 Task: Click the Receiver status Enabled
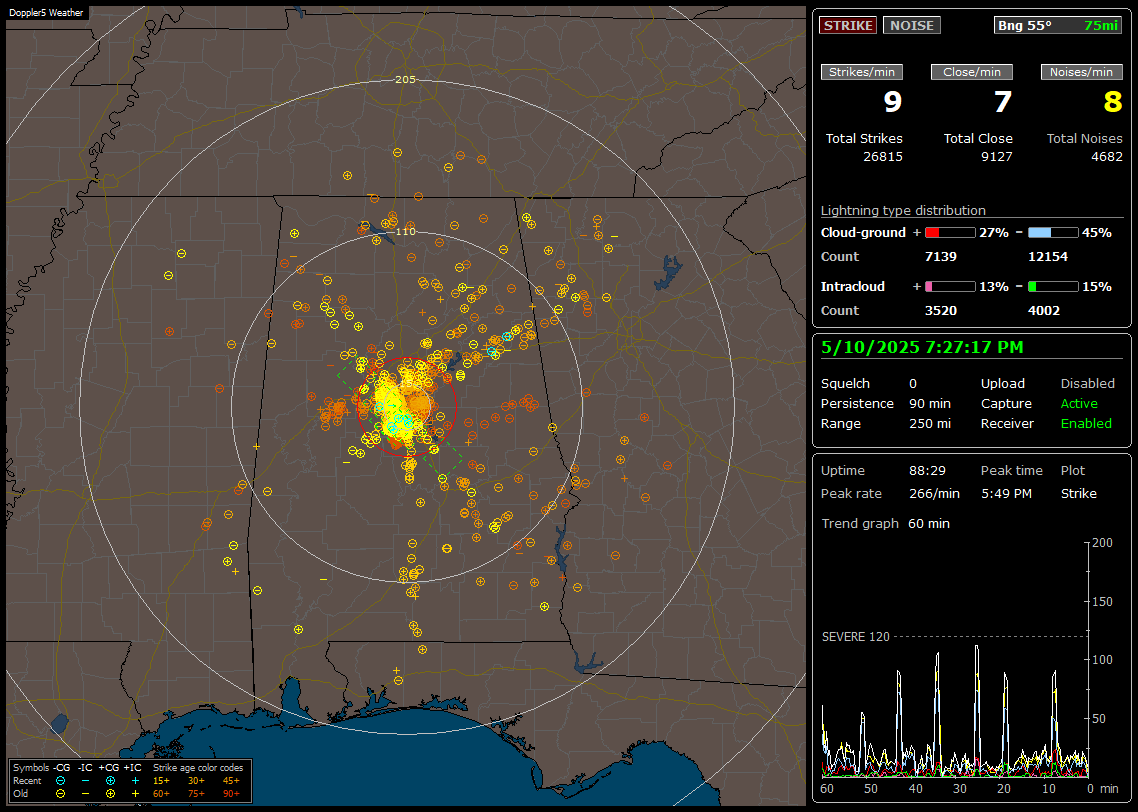pos(1086,423)
